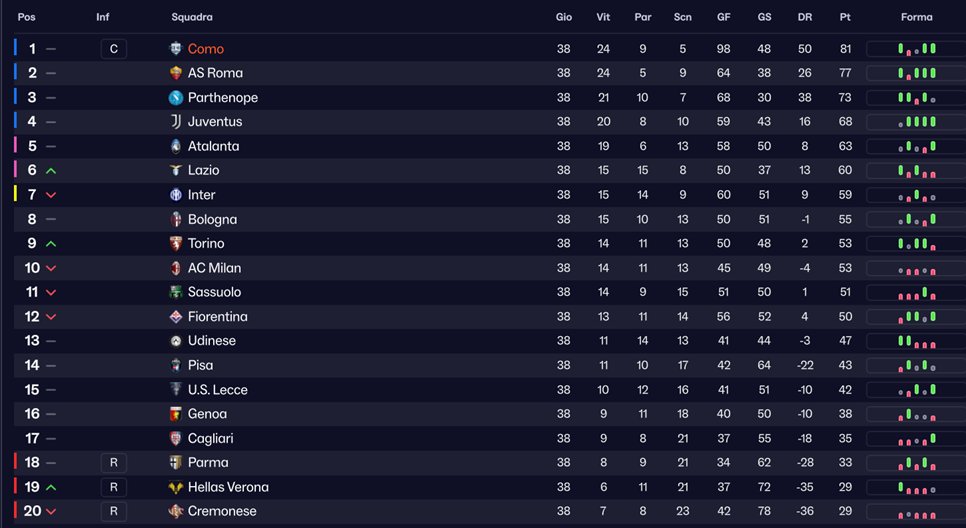Image resolution: width=966 pixels, height=528 pixels.
Task: Click the AC Milan club crest
Action: point(176,268)
